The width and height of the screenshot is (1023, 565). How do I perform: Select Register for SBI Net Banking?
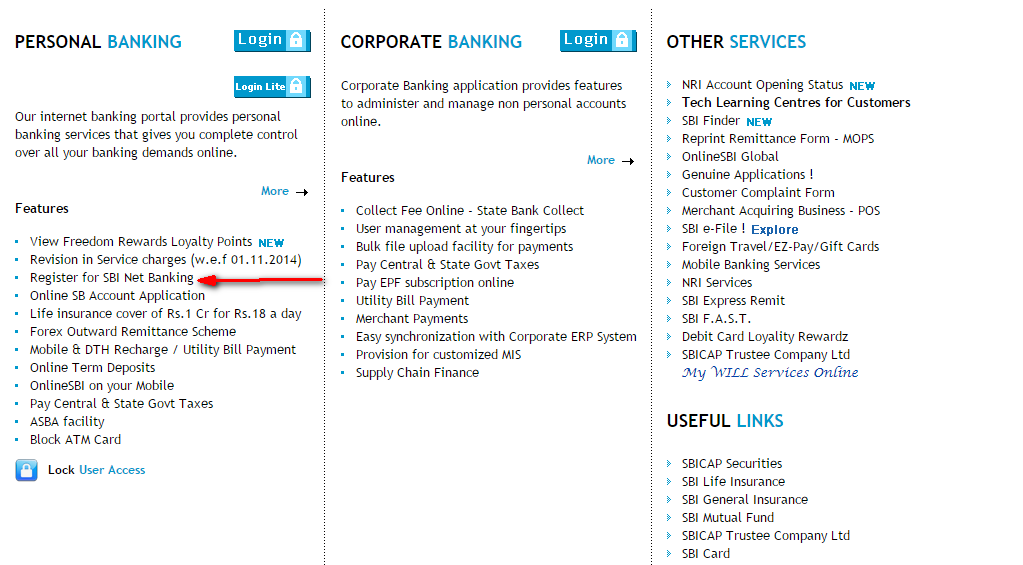[x=112, y=278]
